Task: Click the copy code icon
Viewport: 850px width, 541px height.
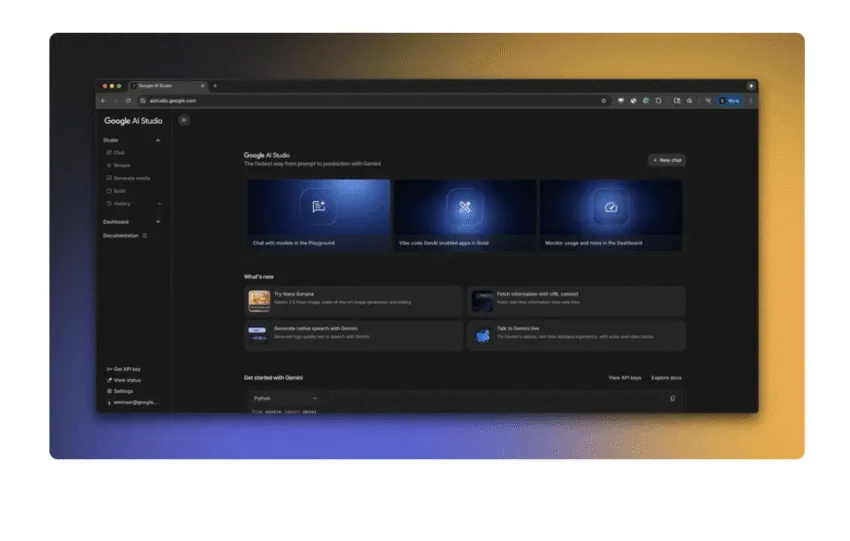Action: click(x=672, y=398)
